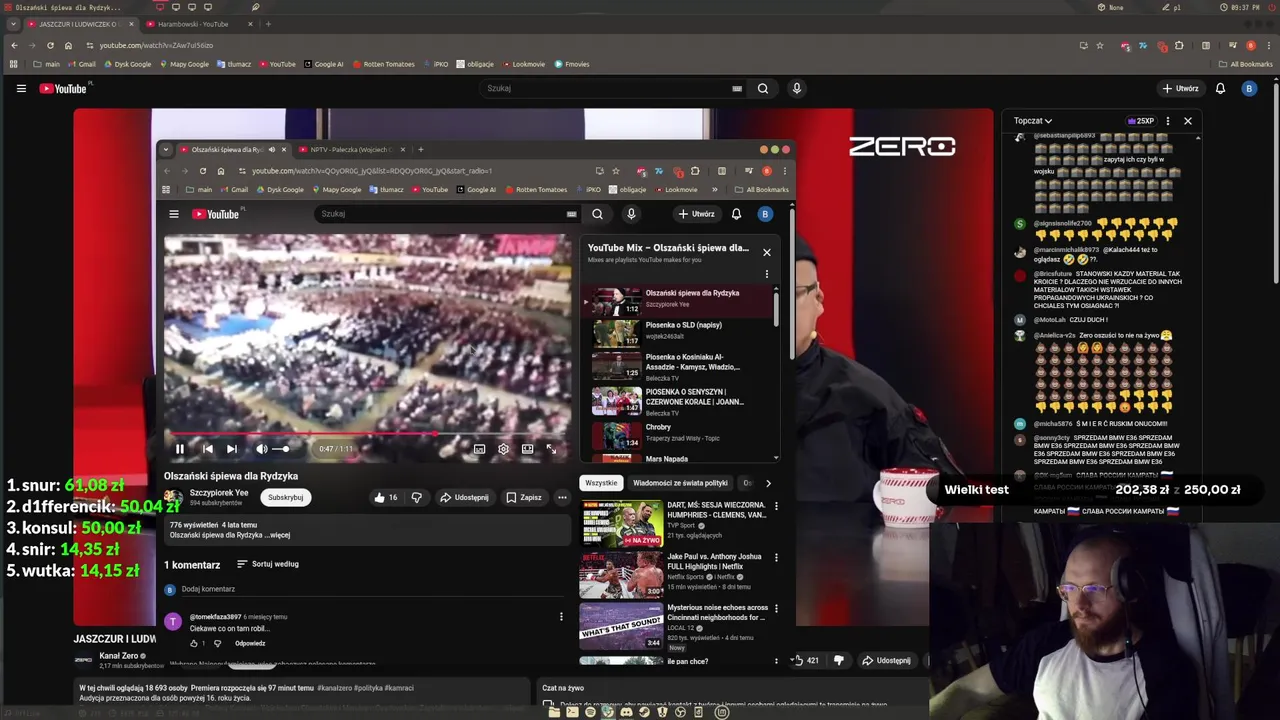The height and width of the screenshot is (720, 1280).
Task: Open the iPKO bookmark
Action: coord(436,64)
